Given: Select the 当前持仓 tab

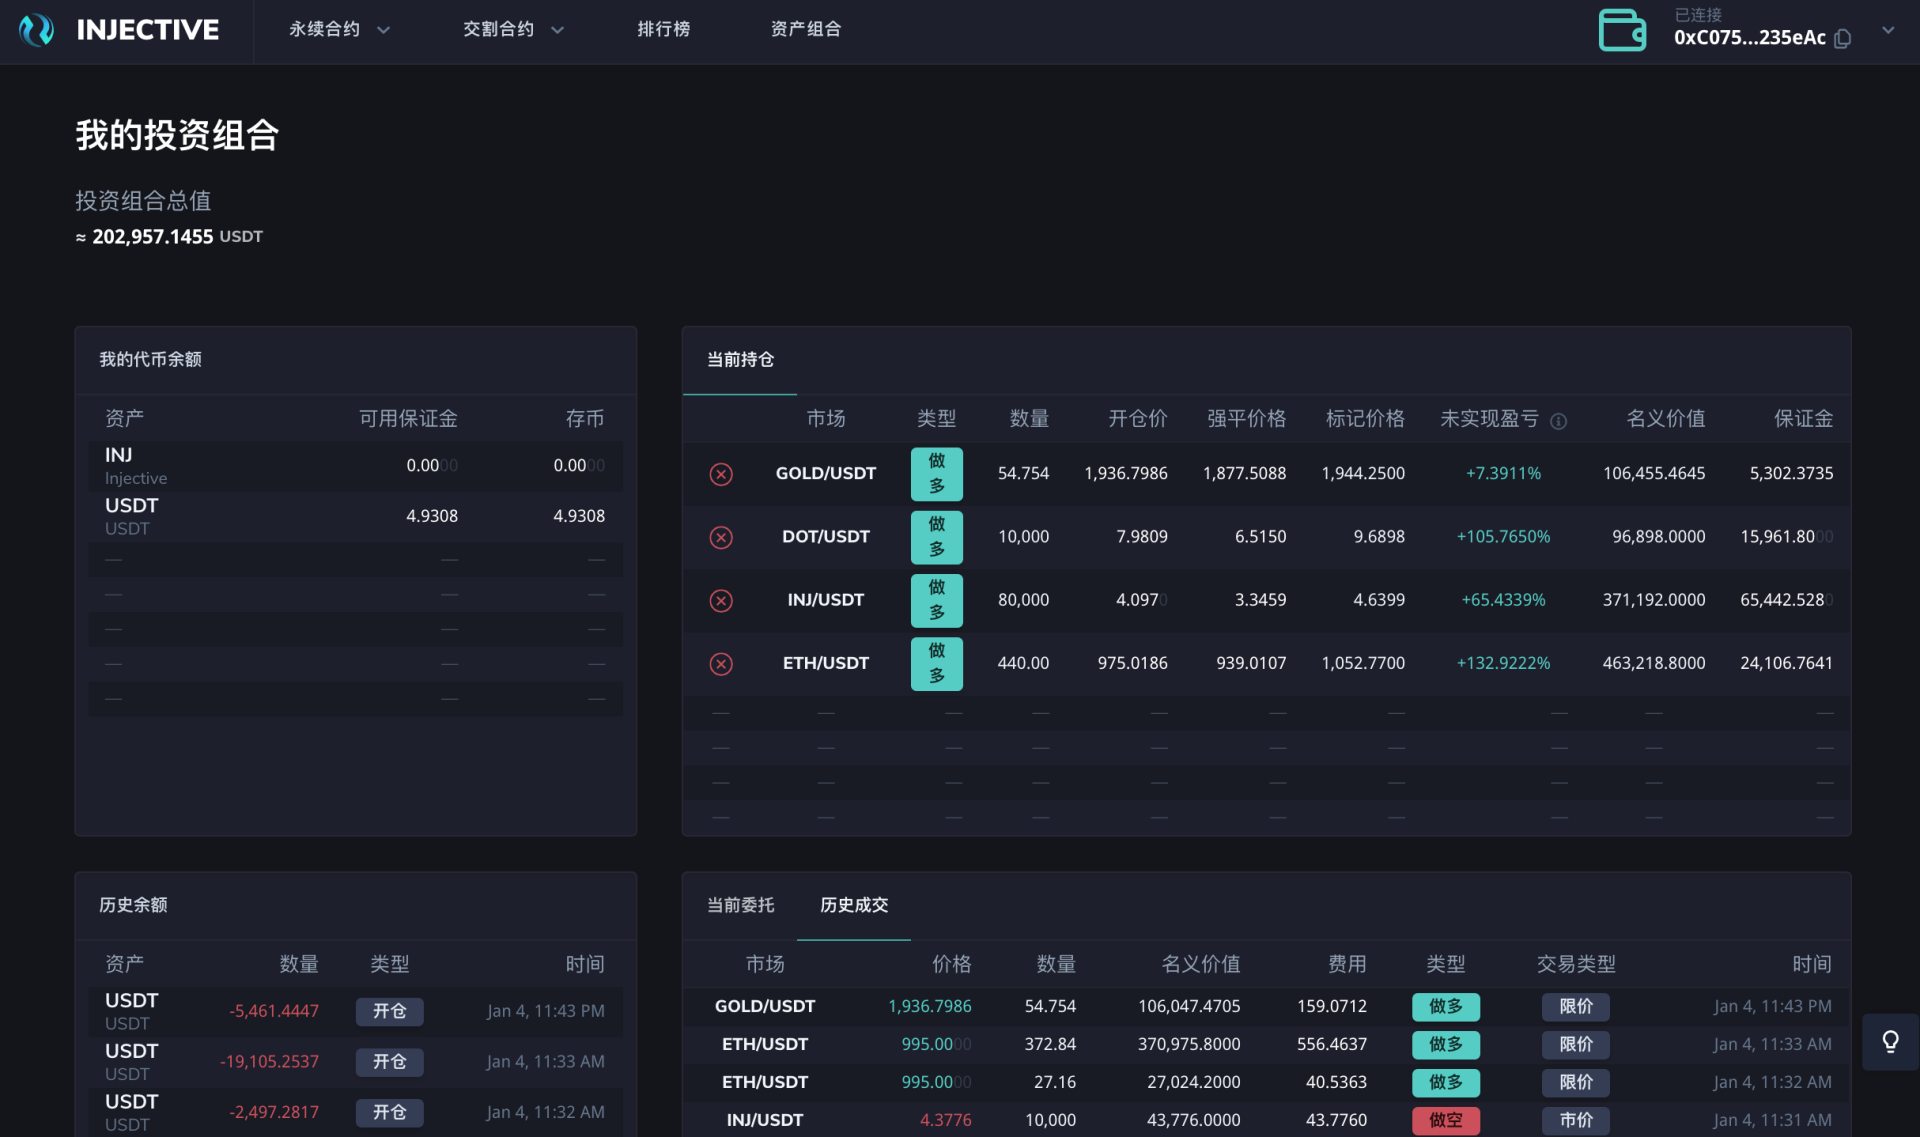Looking at the screenshot, I should pos(740,360).
